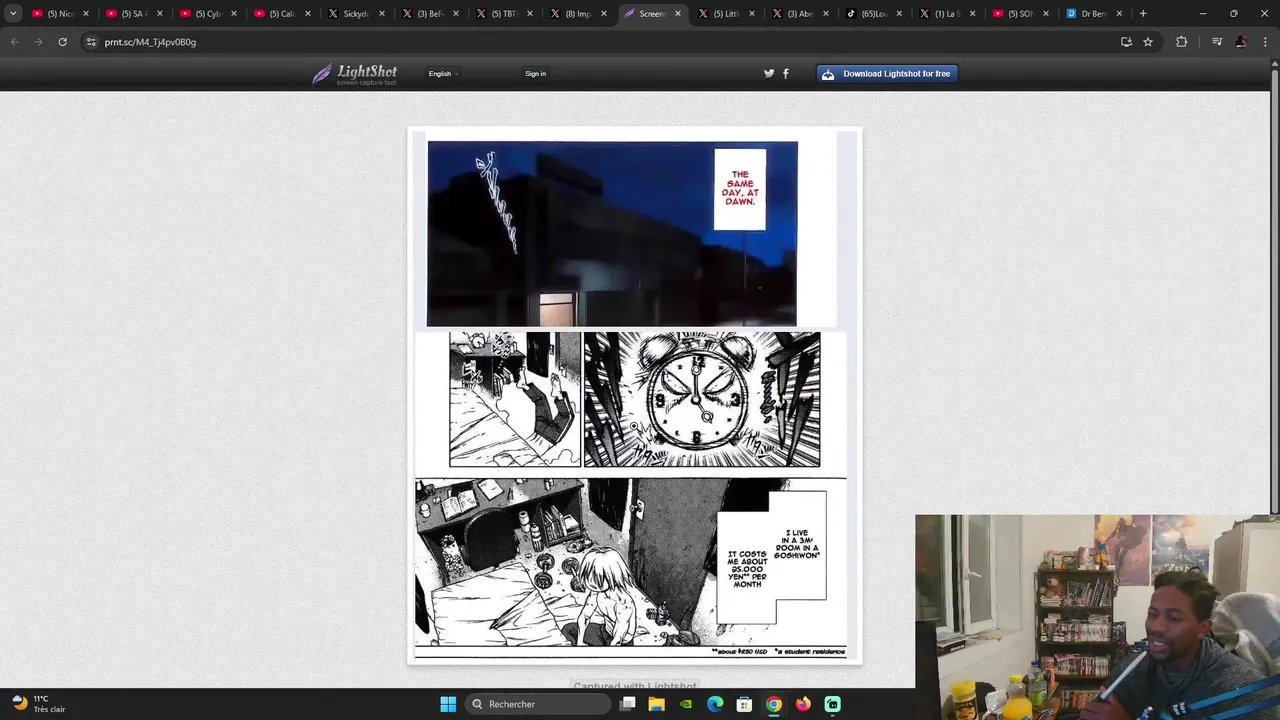The height and width of the screenshot is (720, 1280).
Task: Click the Sign in link
Action: coord(536,74)
